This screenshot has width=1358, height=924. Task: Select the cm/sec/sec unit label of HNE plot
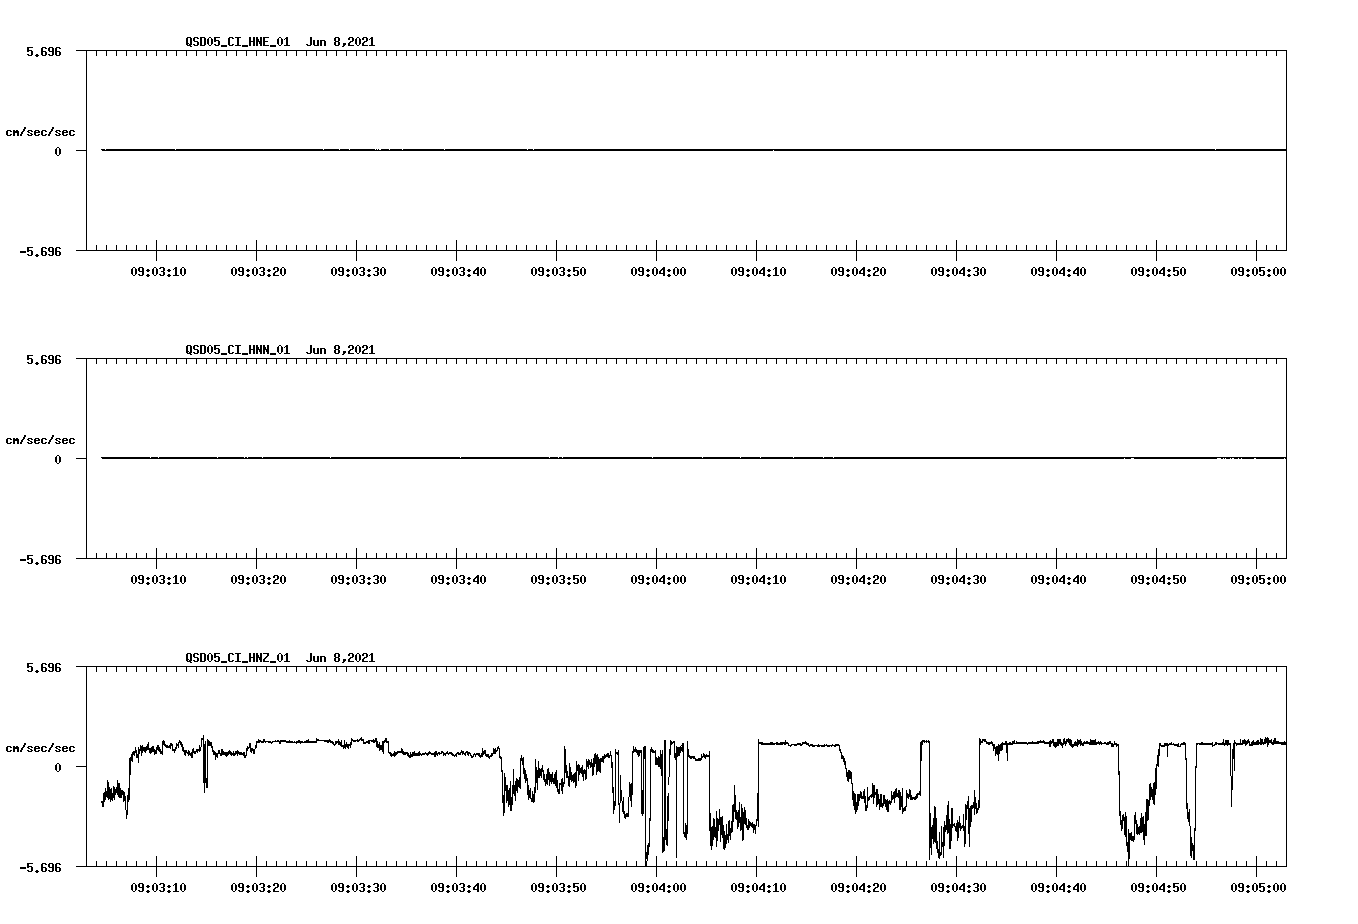[40, 132]
